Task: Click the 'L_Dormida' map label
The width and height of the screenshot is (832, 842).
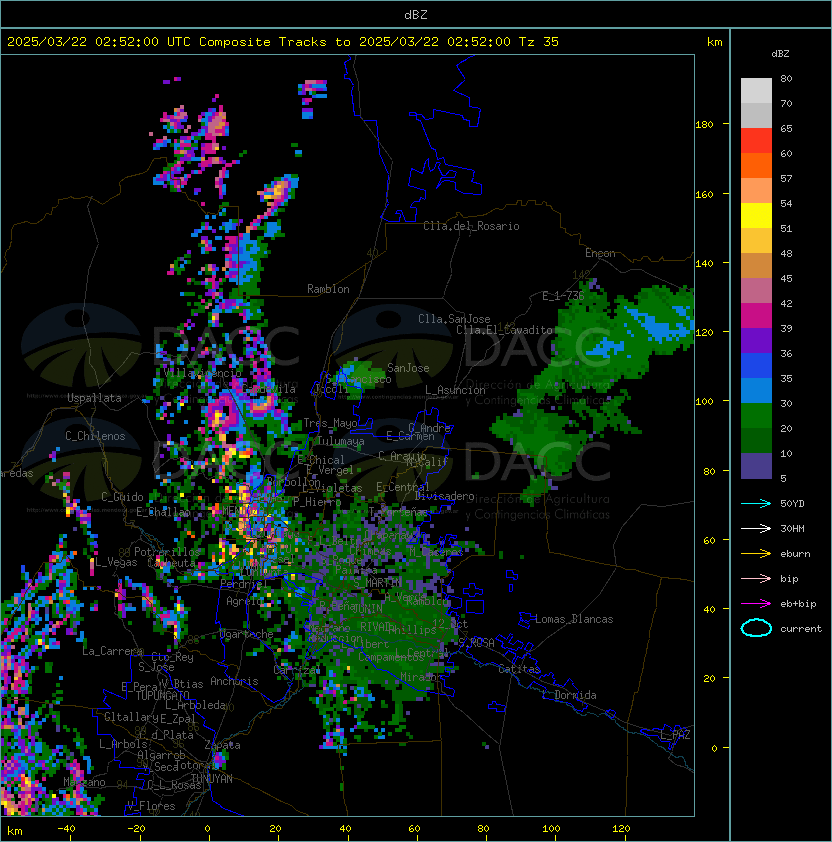Action: tap(569, 695)
